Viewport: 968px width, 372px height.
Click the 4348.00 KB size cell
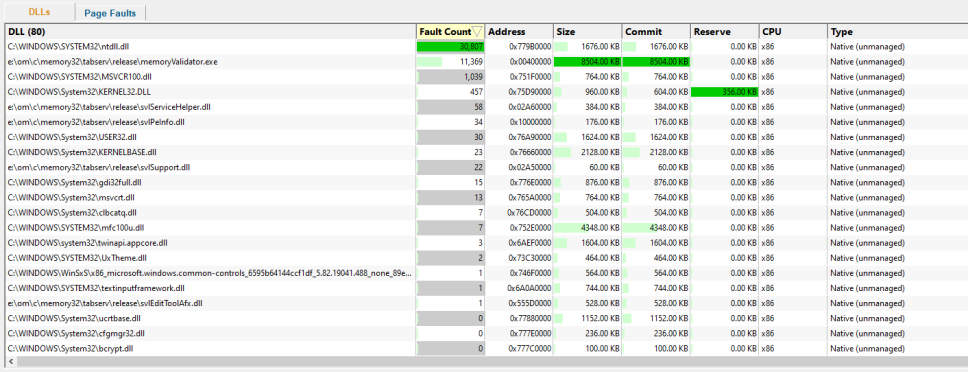pos(588,228)
